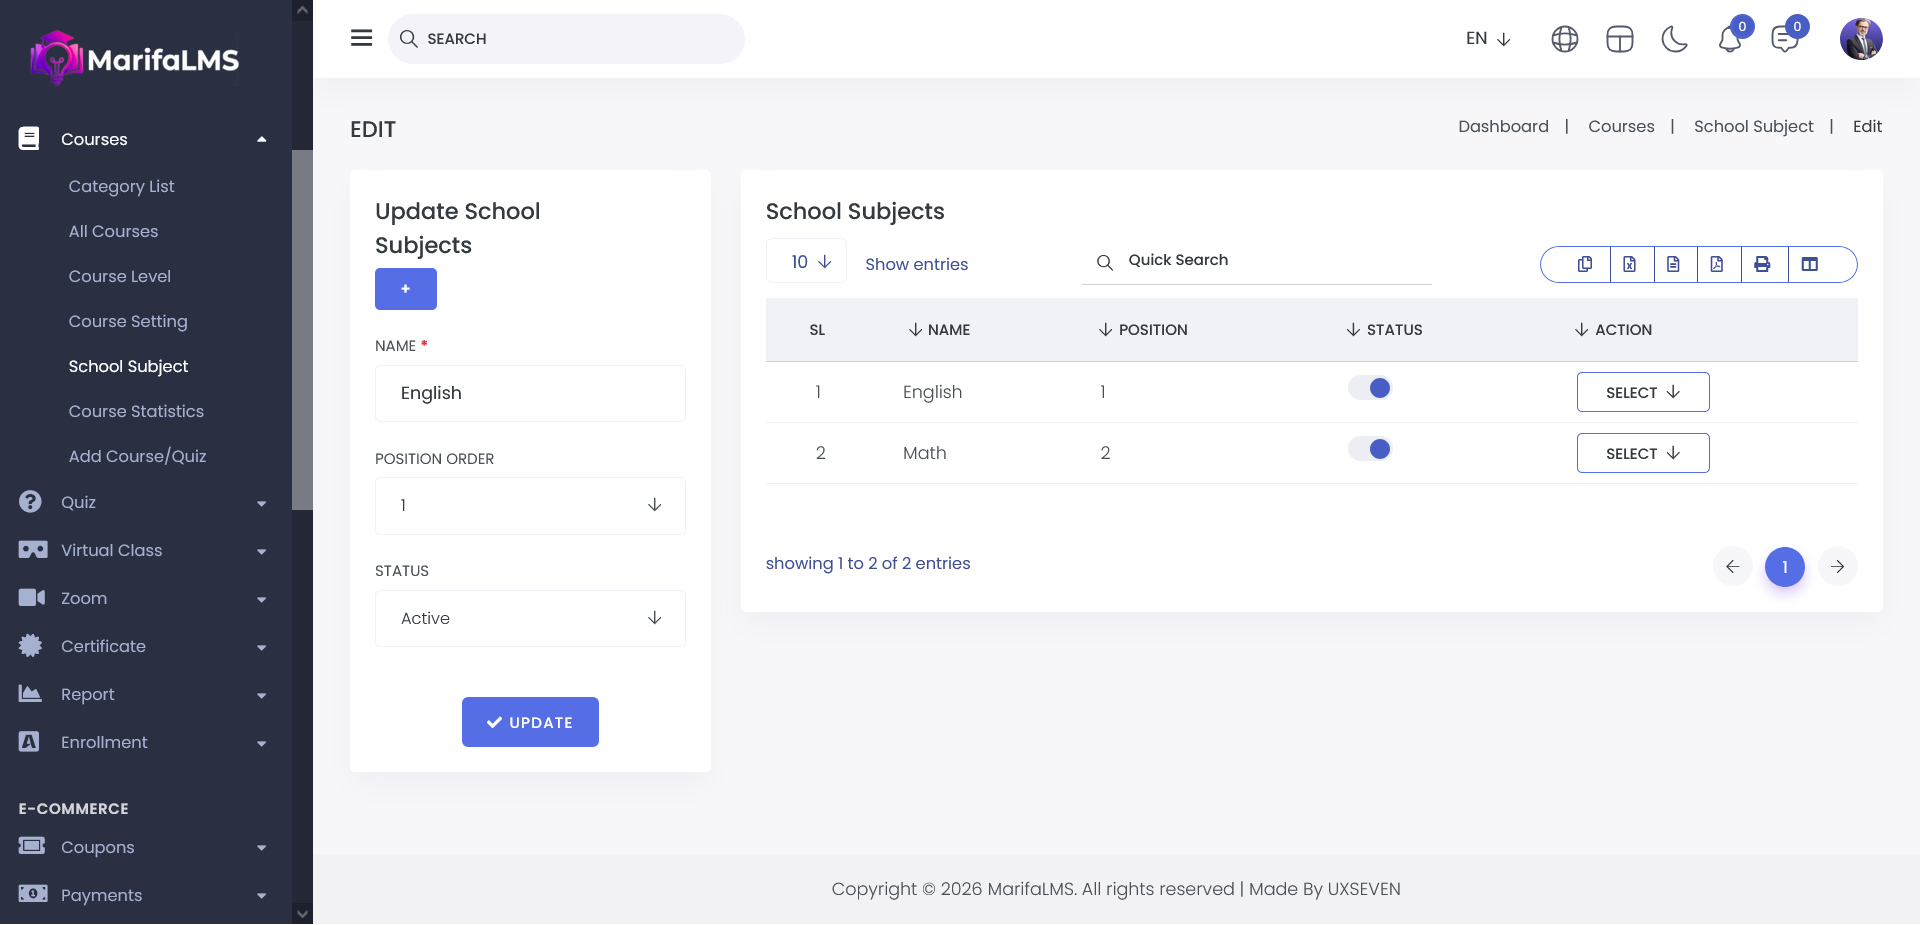
Task: Export the table as CSV file
Action: tap(1673, 264)
